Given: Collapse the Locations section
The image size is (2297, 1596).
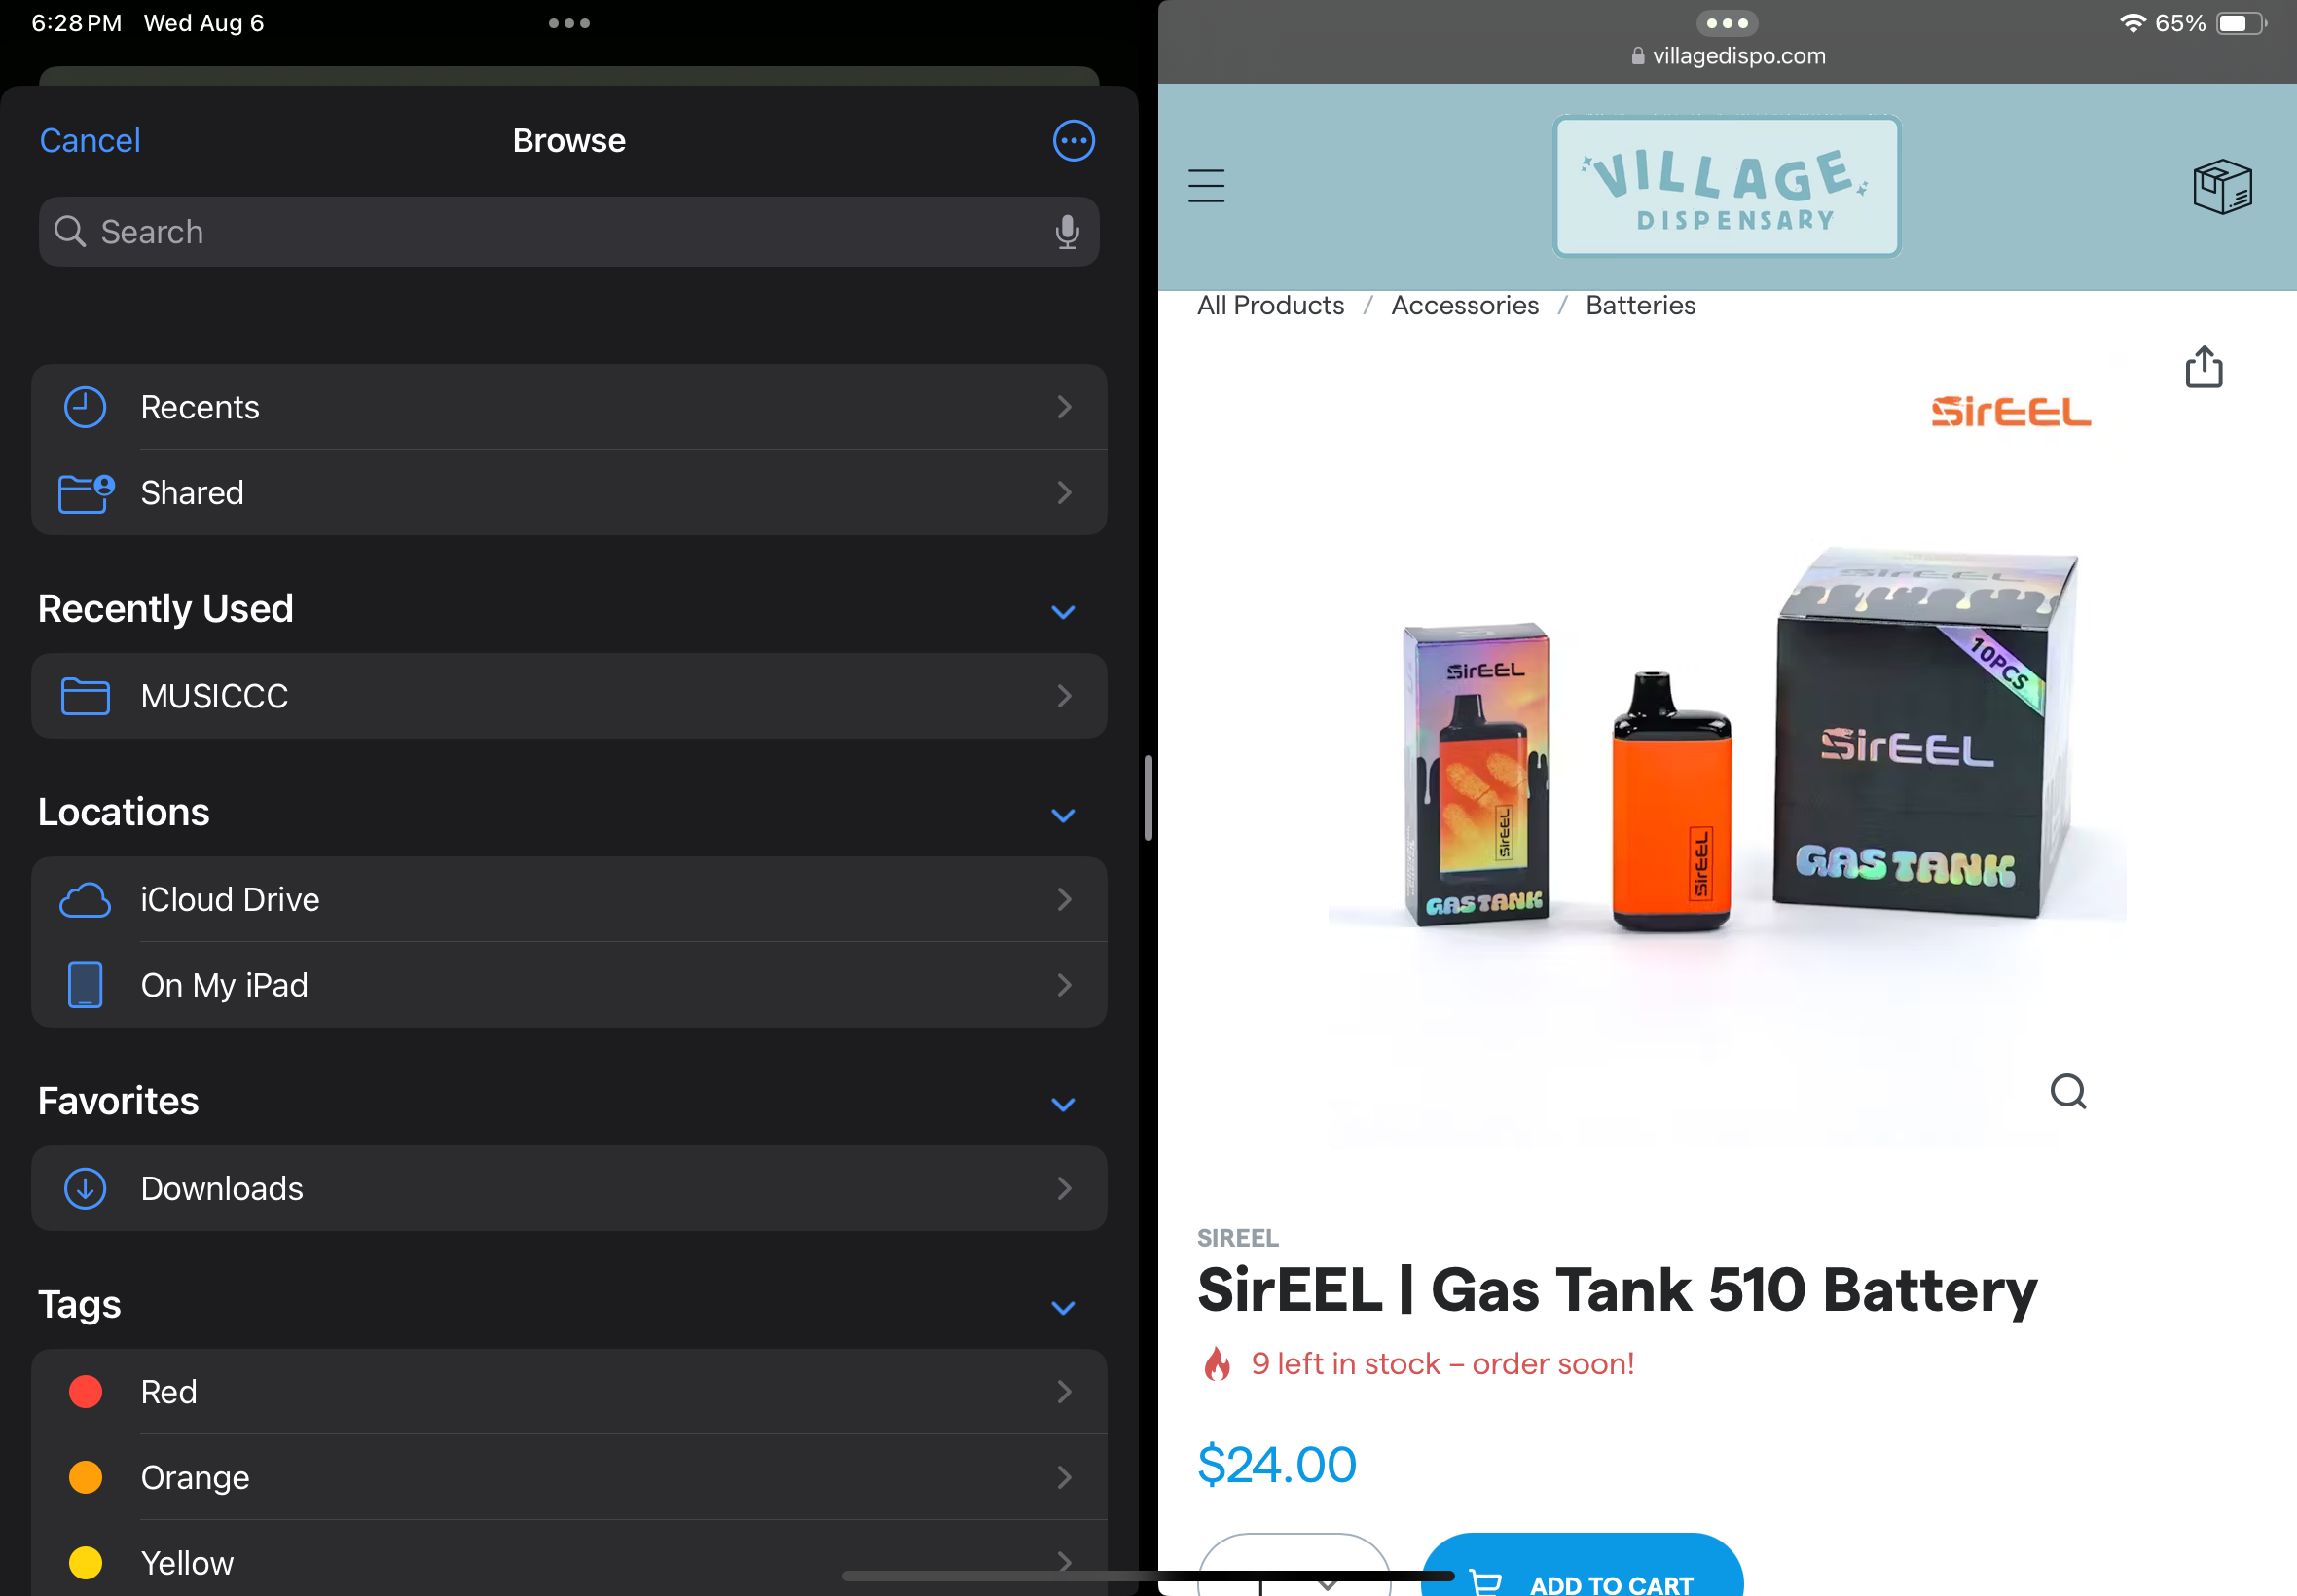Looking at the screenshot, I should pyautogui.click(x=1063, y=815).
